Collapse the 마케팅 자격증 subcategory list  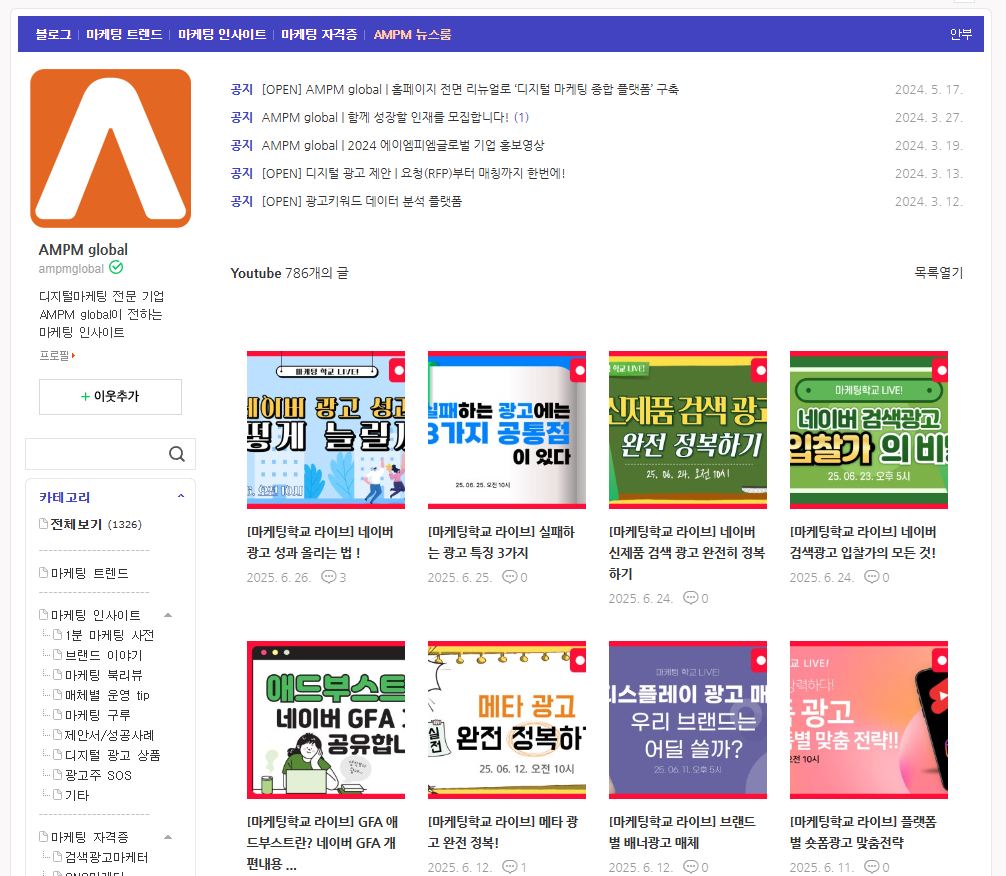point(168,837)
